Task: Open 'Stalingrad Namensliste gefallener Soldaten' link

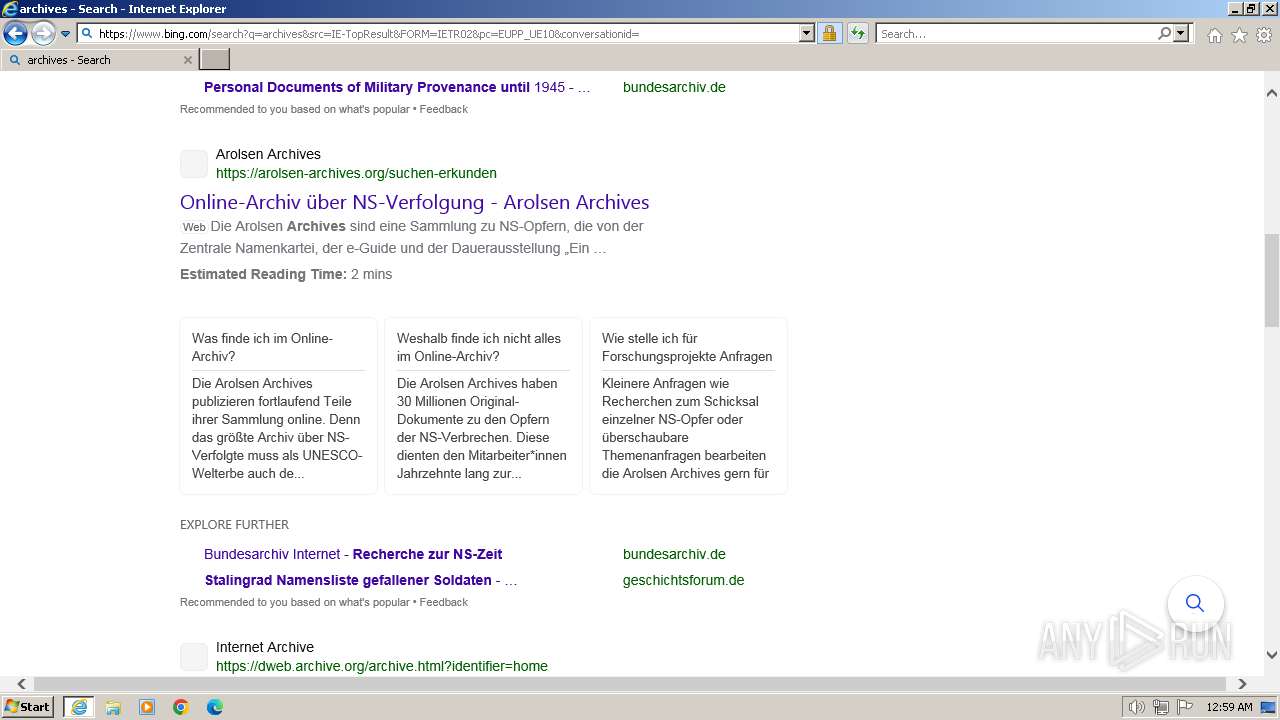Action: tap(361, 580)
